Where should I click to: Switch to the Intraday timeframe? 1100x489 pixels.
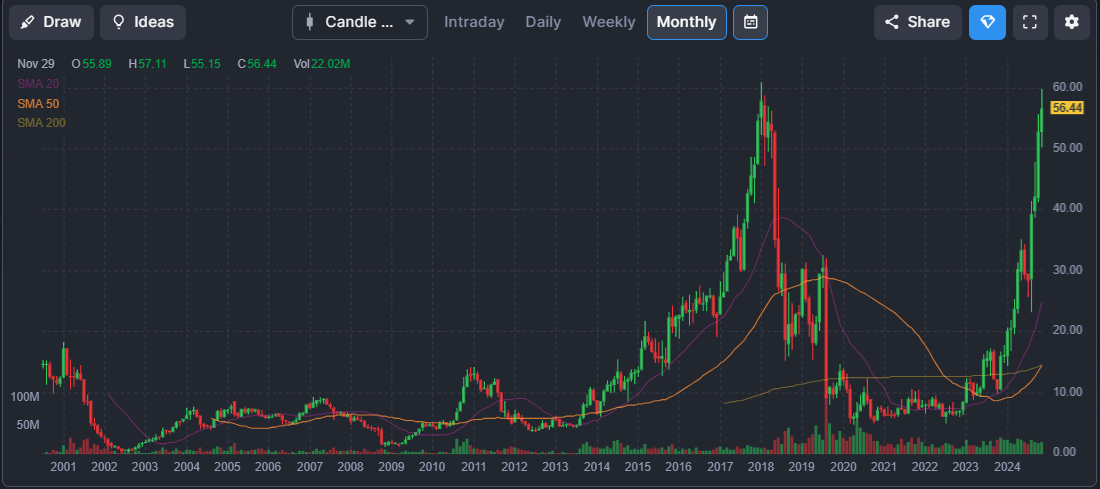[474, 22]
